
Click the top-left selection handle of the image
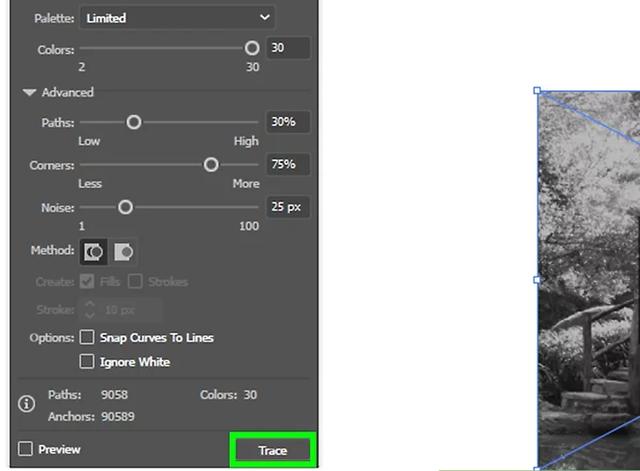coord(538,91)
